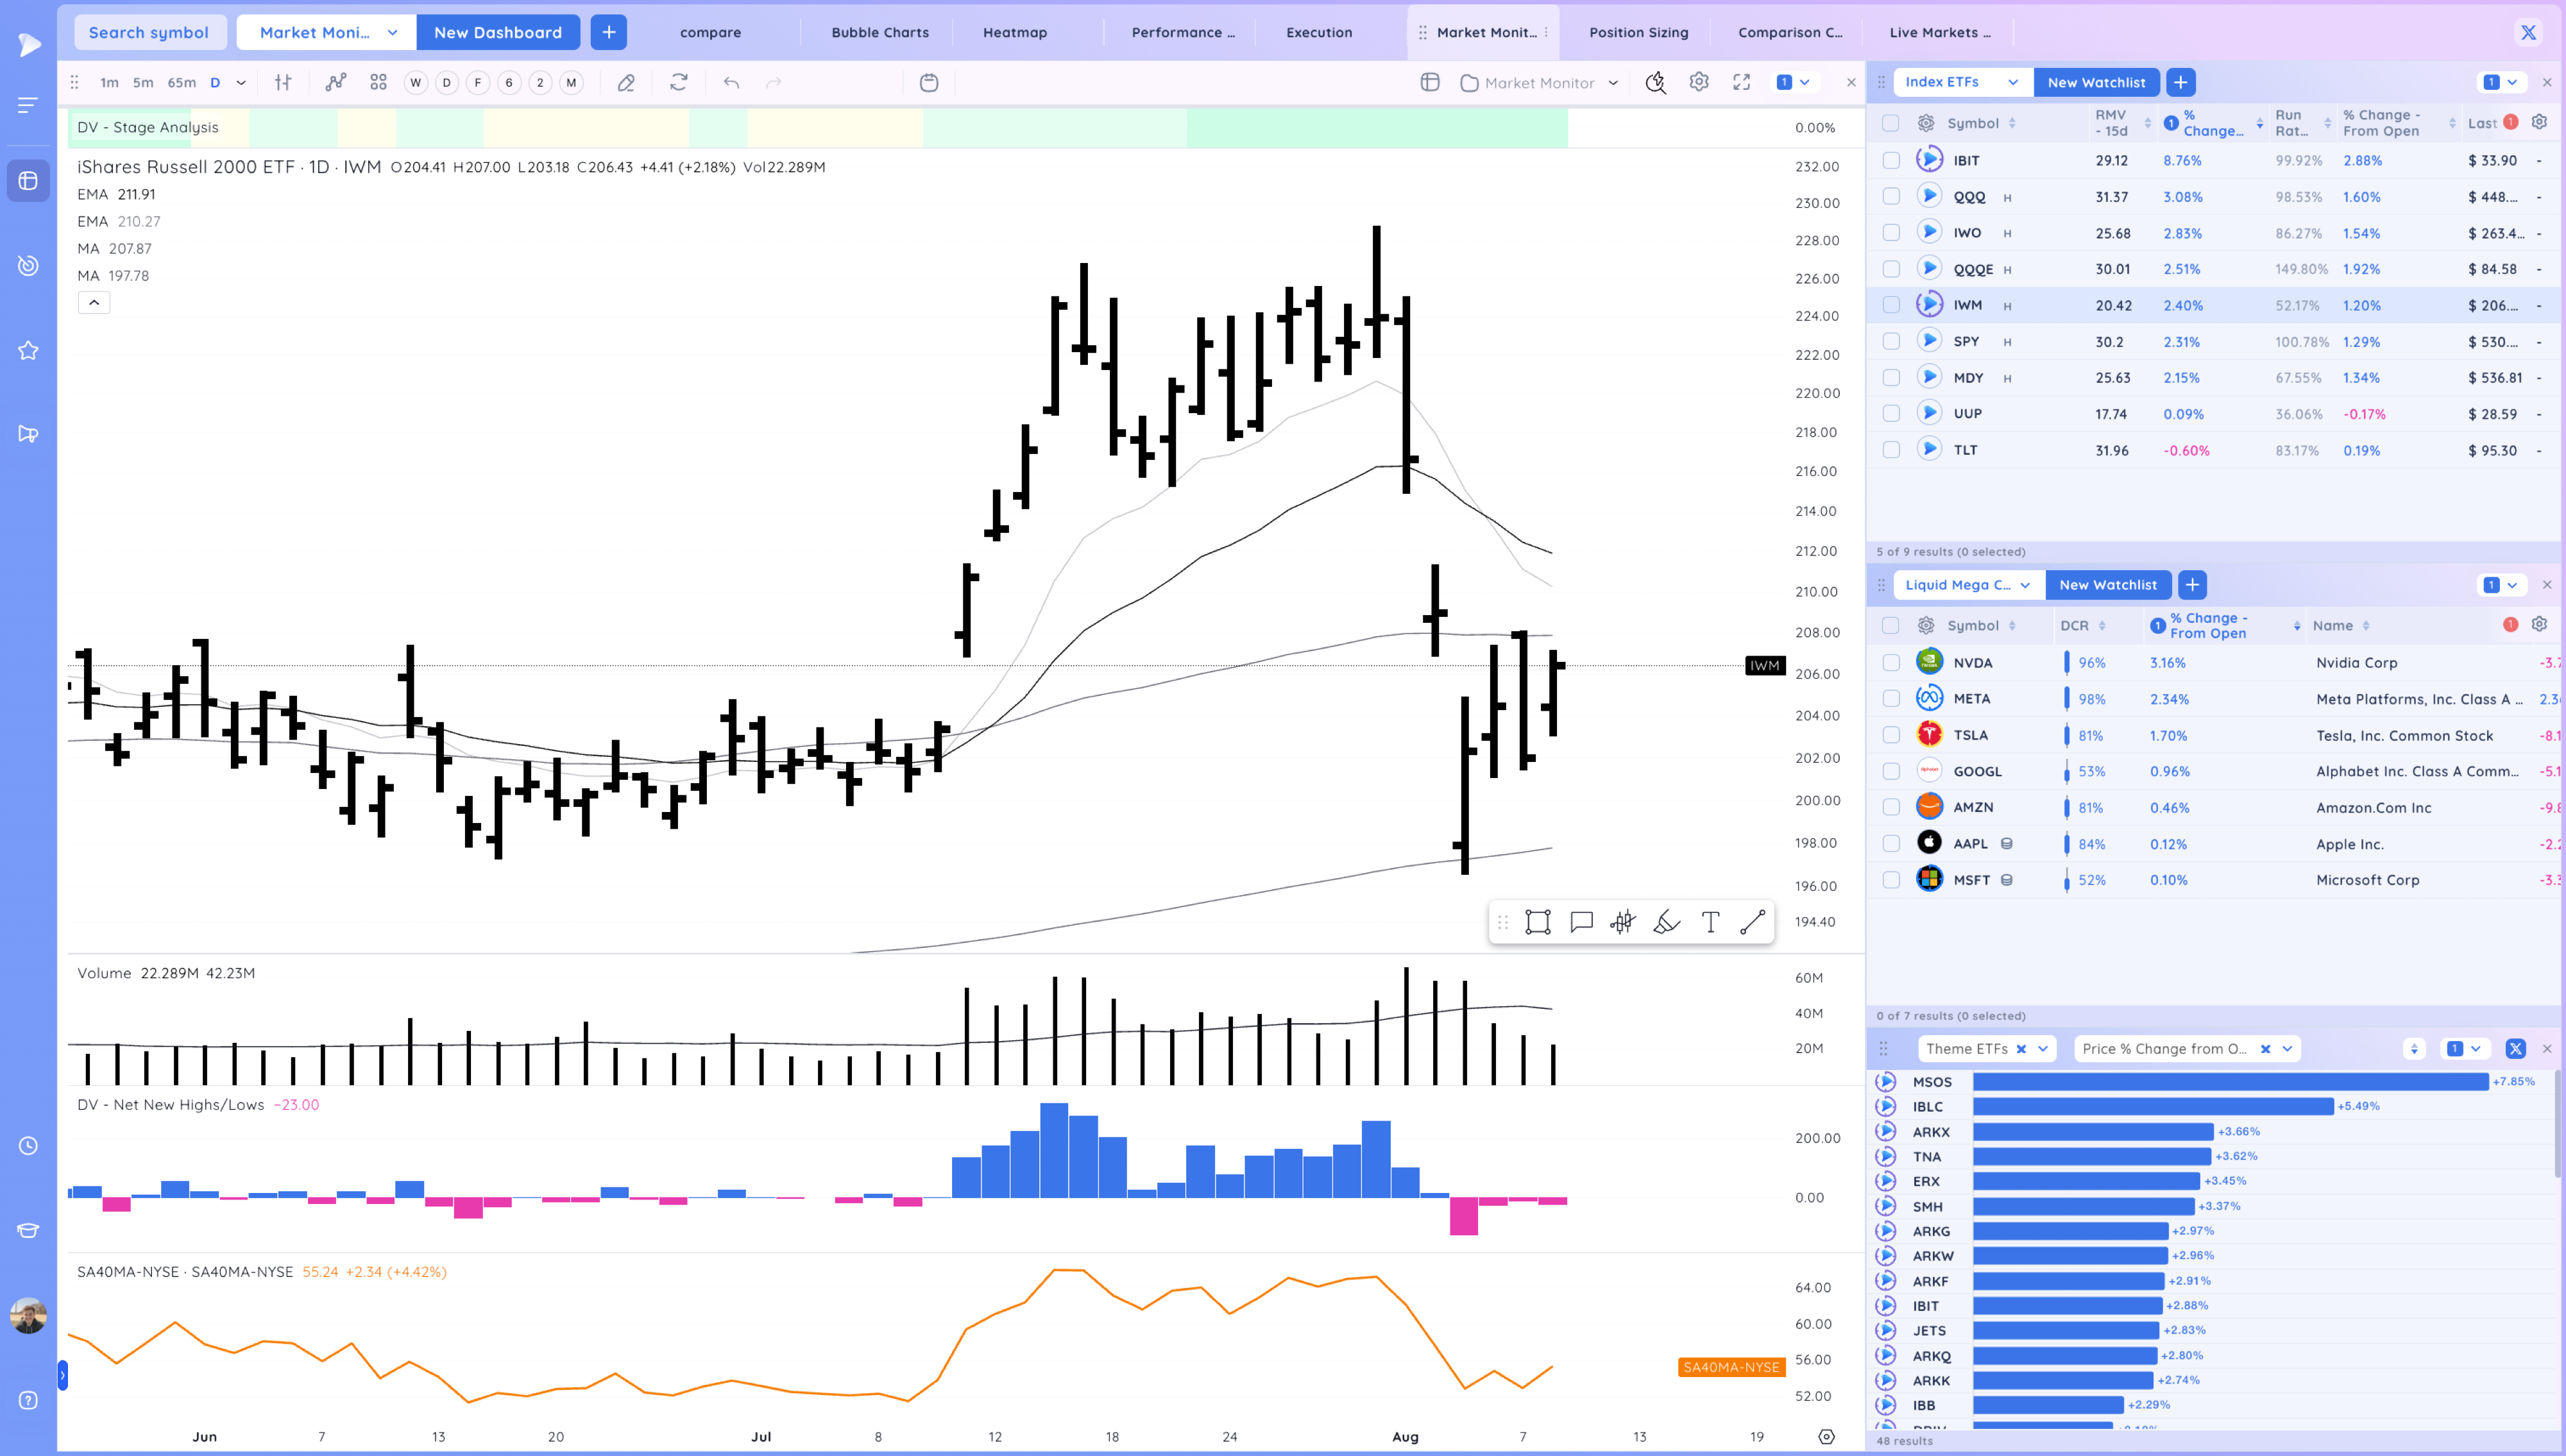The width and height of the screenshot is (2566, 1456).
Task: Open the favorites star in left sidebar
Action: [x=28, y=350]
